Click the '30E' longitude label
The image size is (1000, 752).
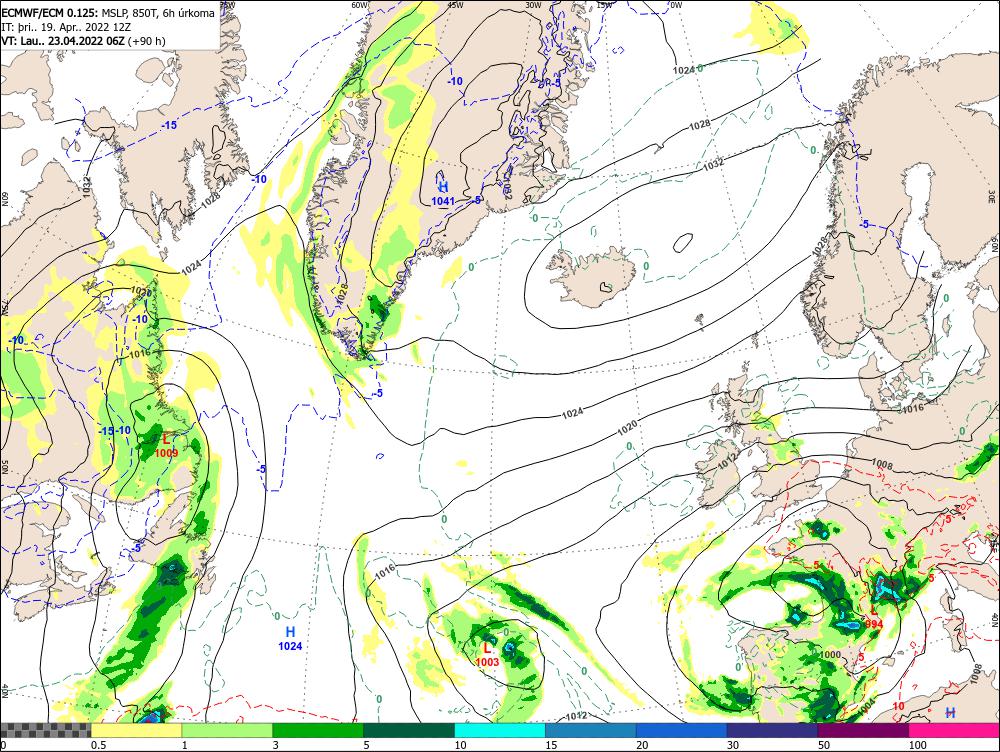coord(992,195)
